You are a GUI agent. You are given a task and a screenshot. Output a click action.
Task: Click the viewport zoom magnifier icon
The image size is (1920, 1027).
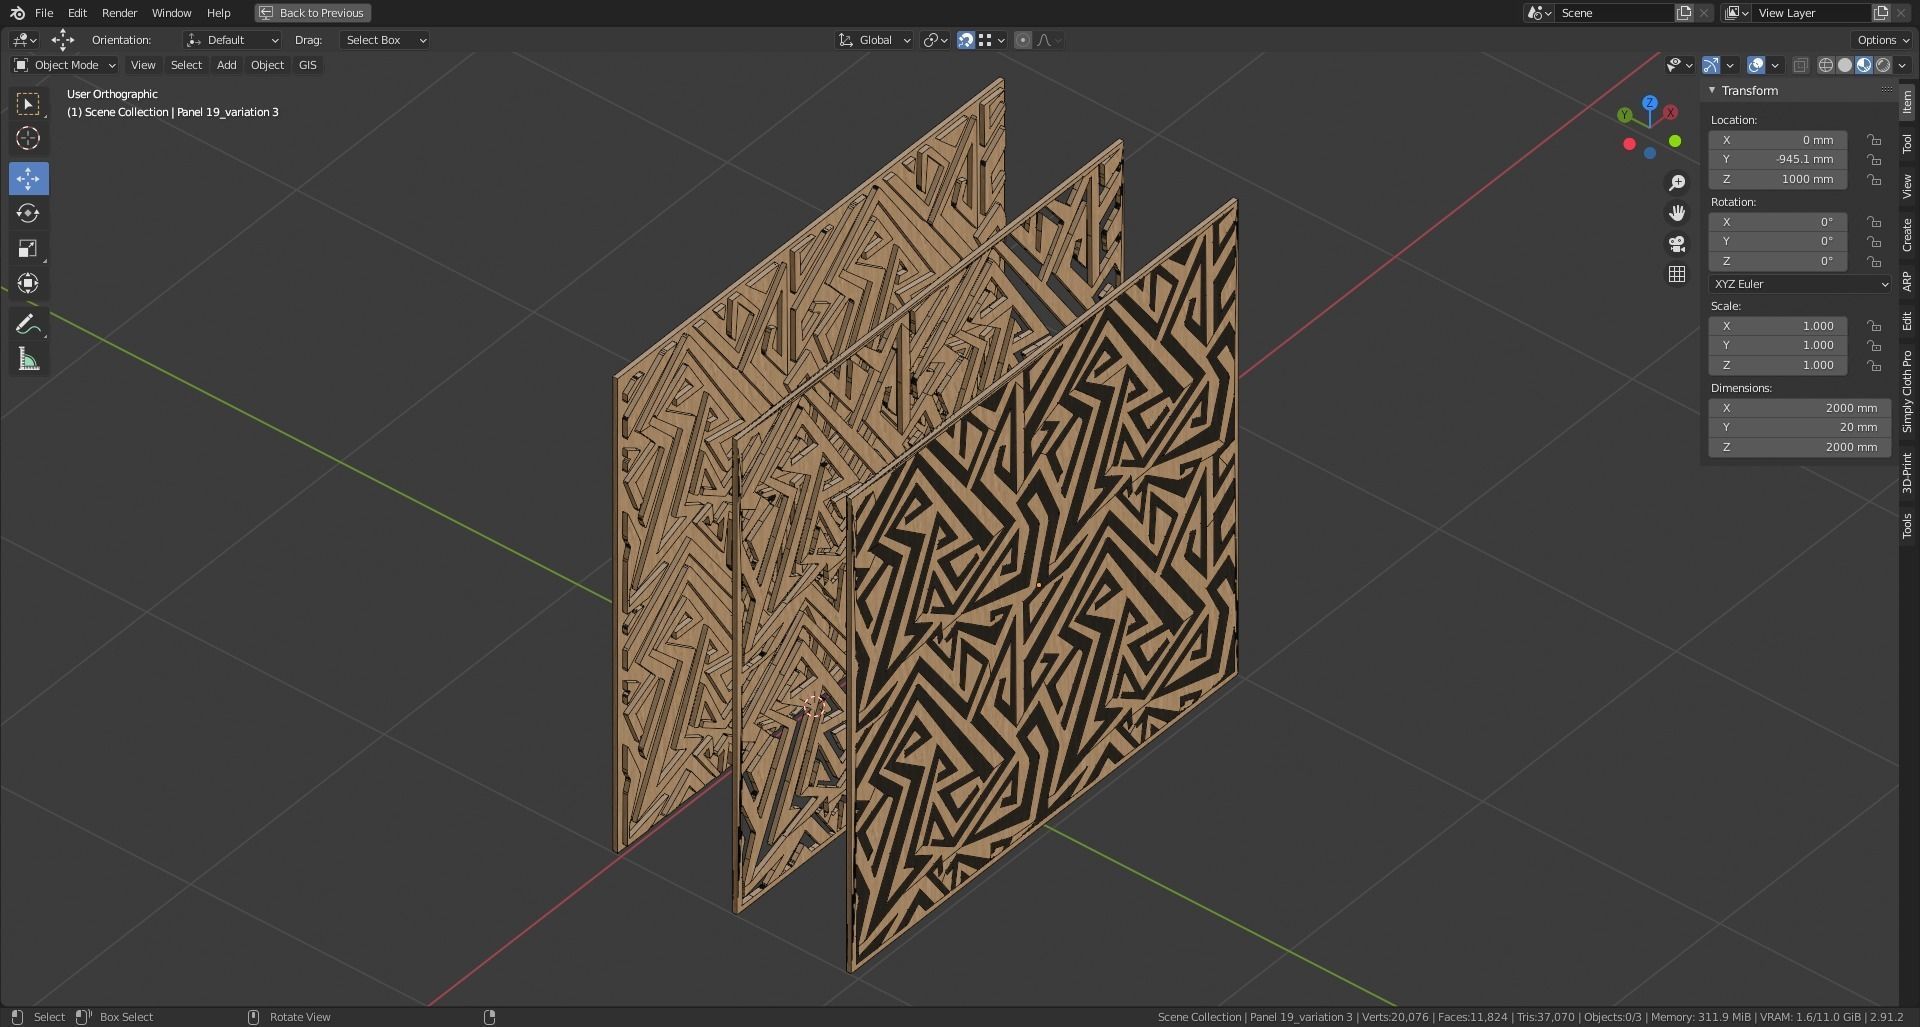[1677, 183]
